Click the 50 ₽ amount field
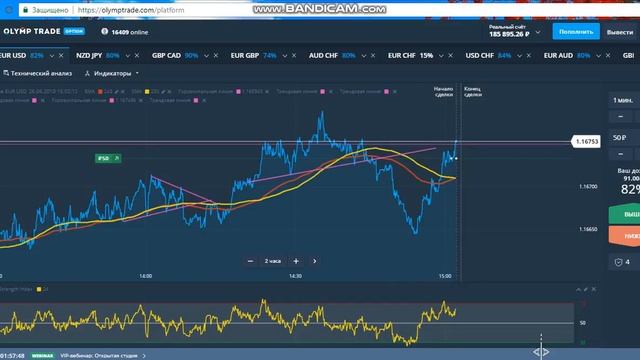Screen dimensions: 640x360 624,138
